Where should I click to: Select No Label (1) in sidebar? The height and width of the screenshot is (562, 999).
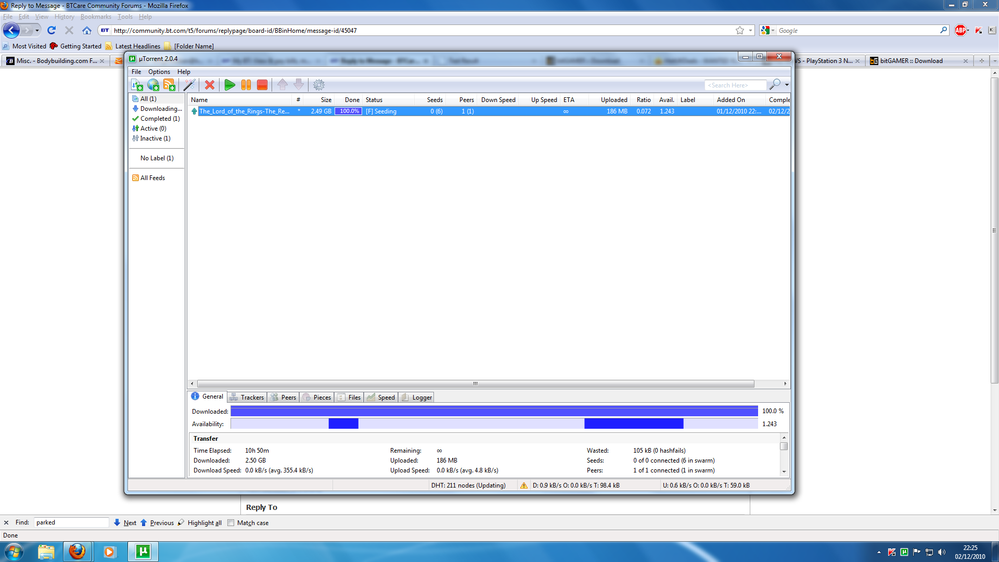(x=157, y=158)
